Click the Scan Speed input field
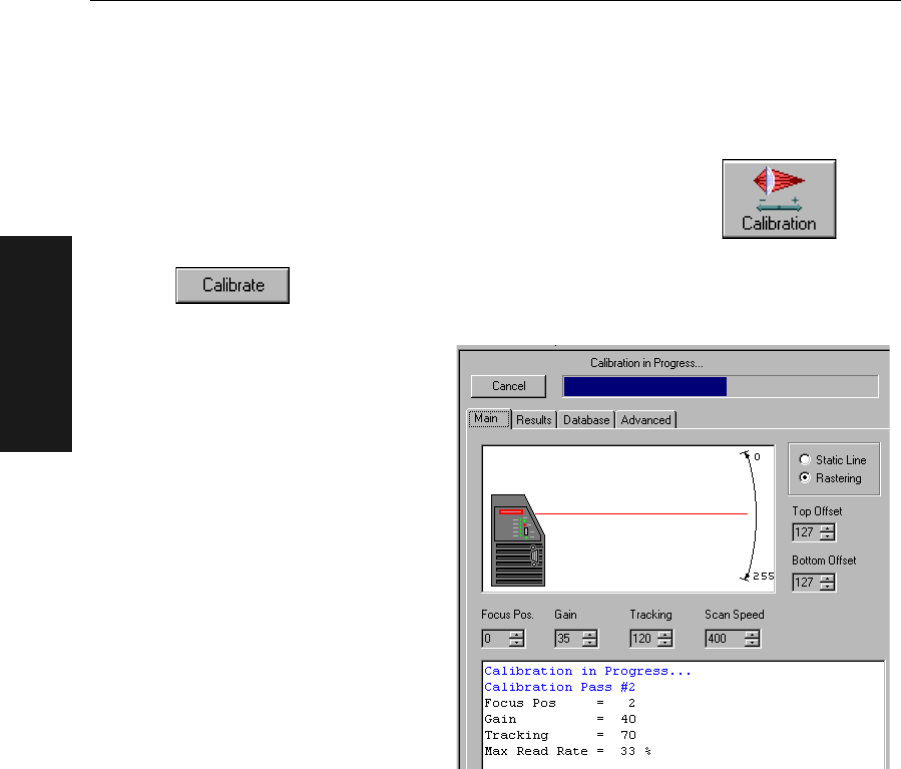Viewport: 901px width, 769px height. tap(725, 639)
